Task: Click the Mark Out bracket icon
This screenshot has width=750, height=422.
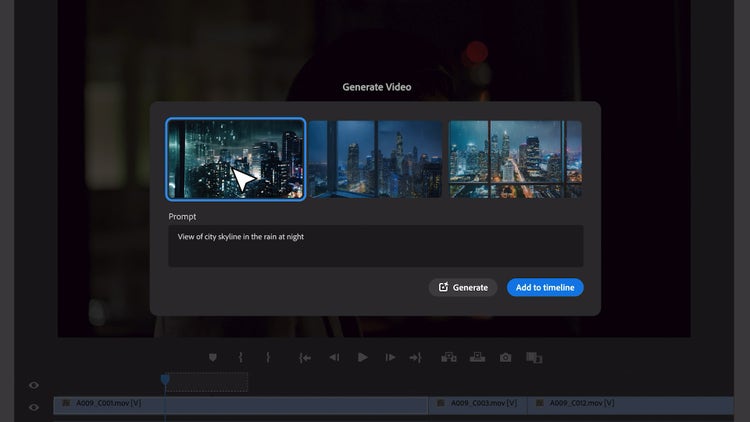Action: click(268, 357)
